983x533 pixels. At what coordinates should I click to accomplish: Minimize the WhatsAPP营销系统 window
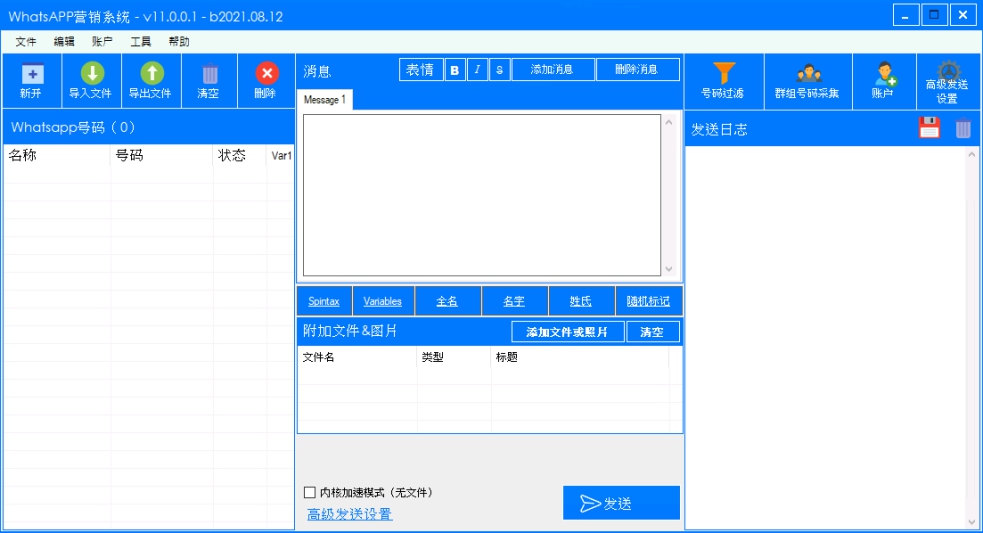(x=906, y=15)
